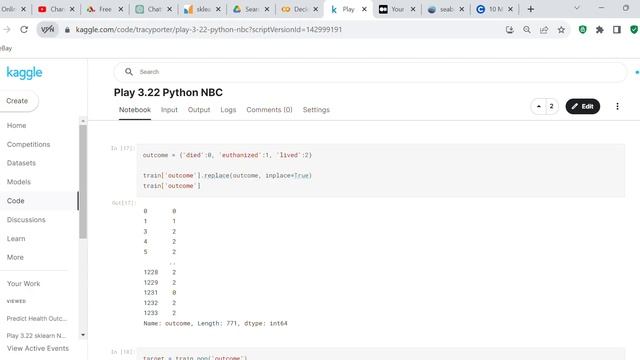Image resolution: width=640 pixels, height=360 pixels.
Task: Expand More in the sidebar
Action: pos(15,258)
